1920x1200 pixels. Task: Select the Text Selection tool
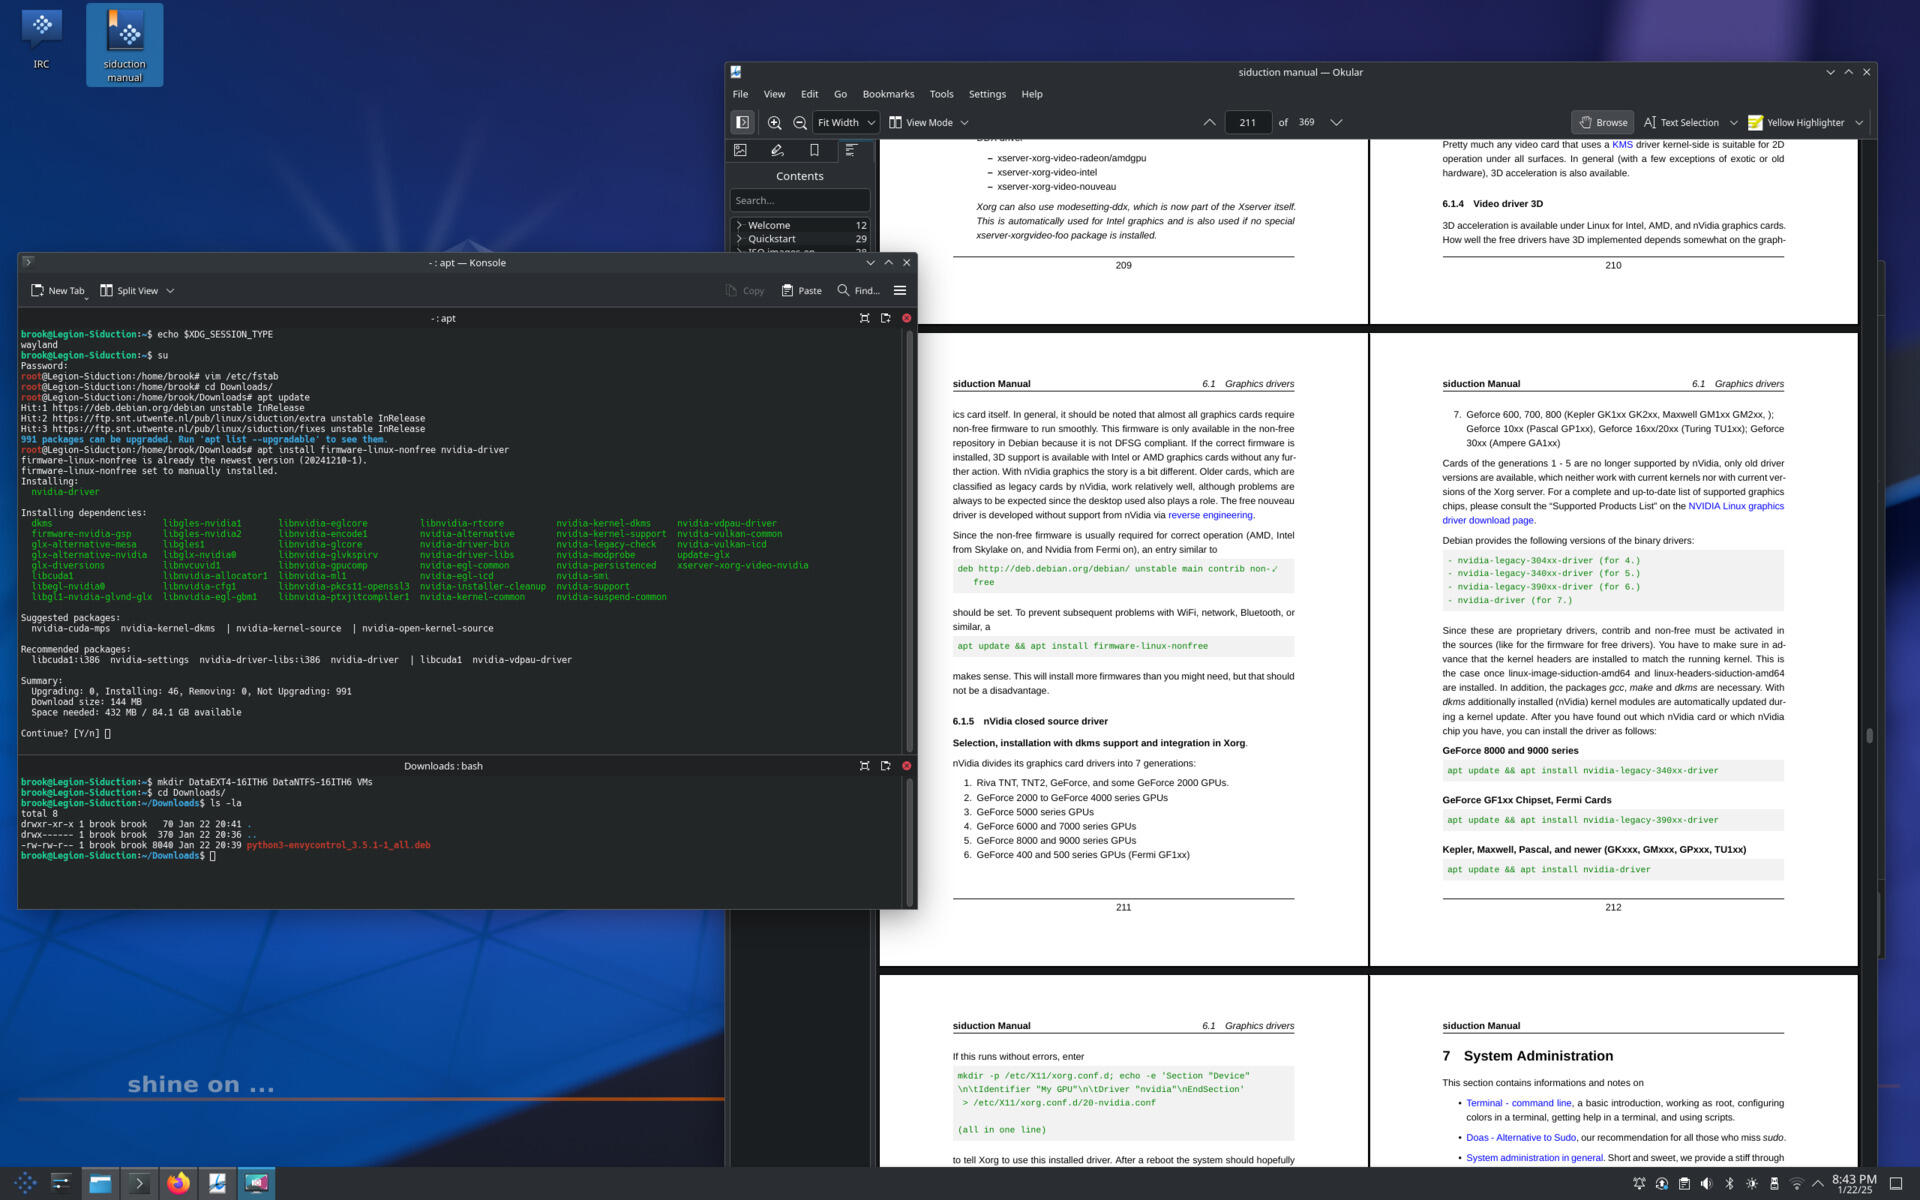1680,122
